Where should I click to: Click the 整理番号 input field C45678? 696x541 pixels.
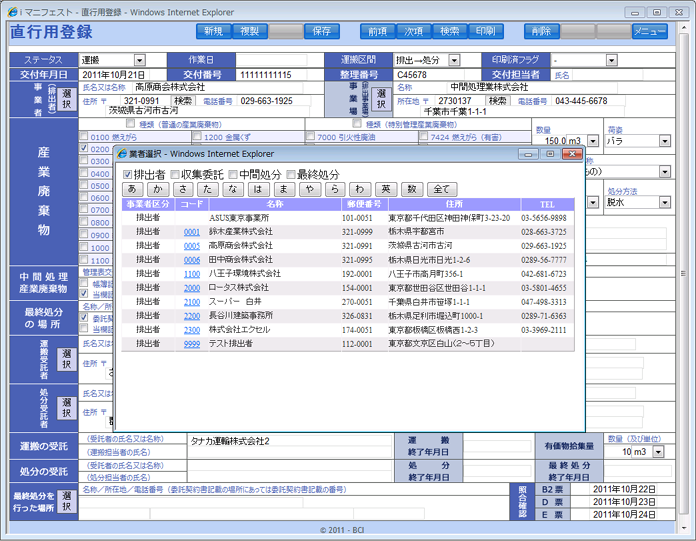429,75
